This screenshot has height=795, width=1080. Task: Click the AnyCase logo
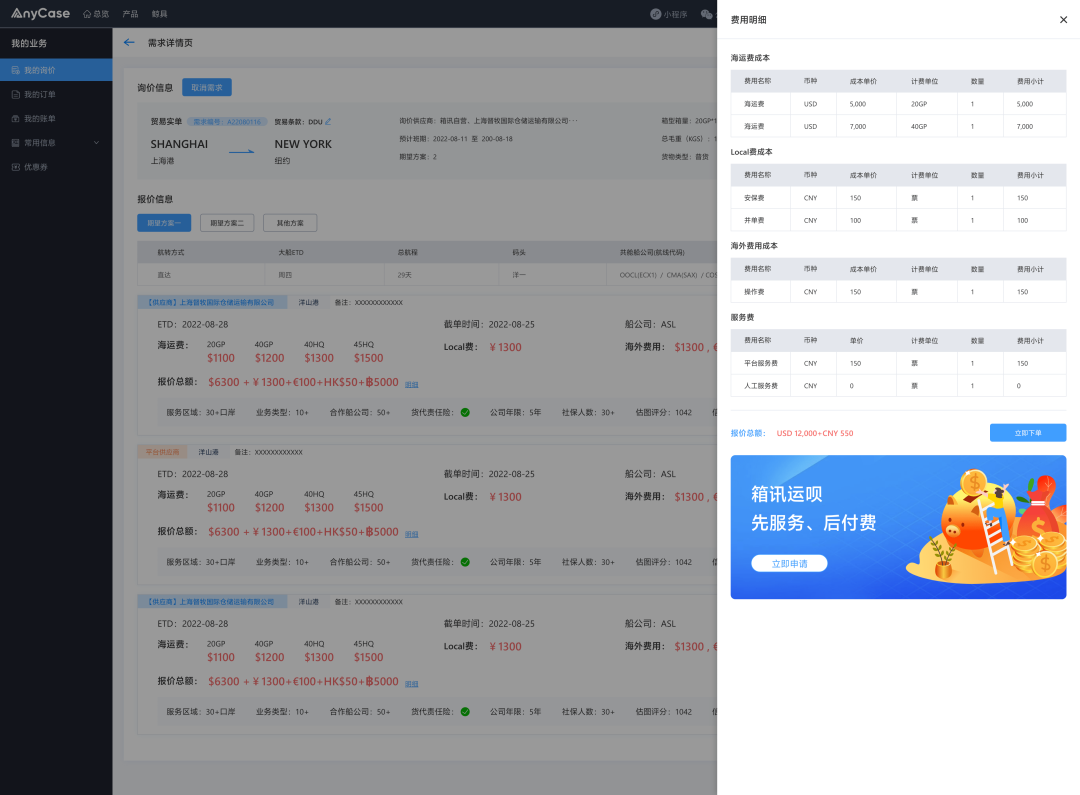pyautogui.click(x=40, y=13)
